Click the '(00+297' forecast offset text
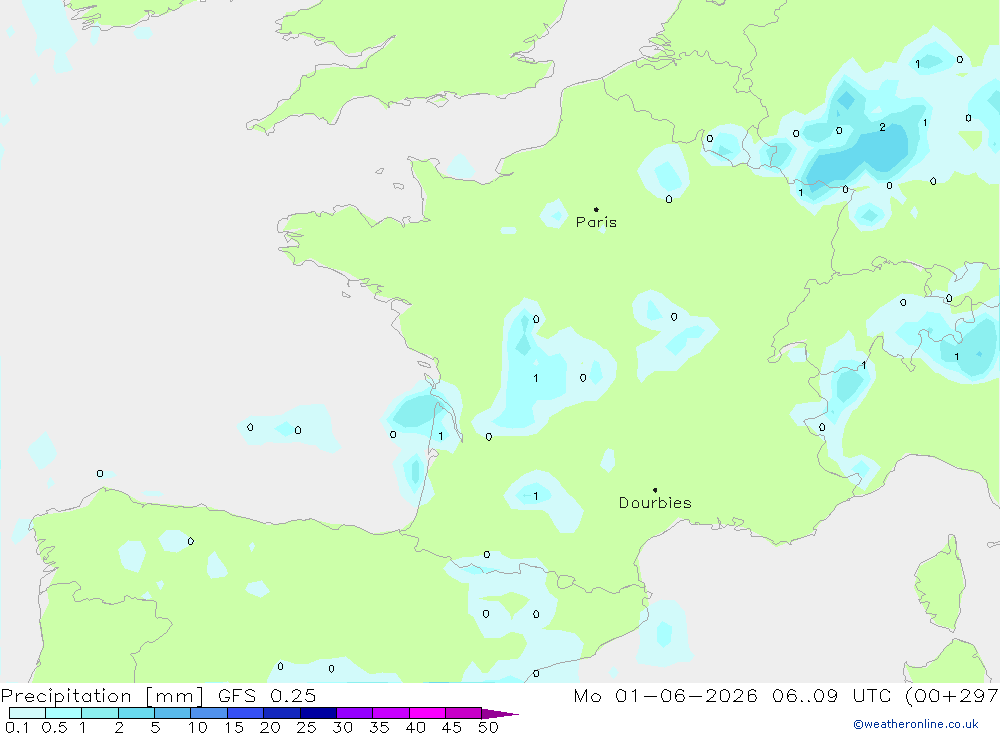 pyautogui.click(x=952, y=696)
